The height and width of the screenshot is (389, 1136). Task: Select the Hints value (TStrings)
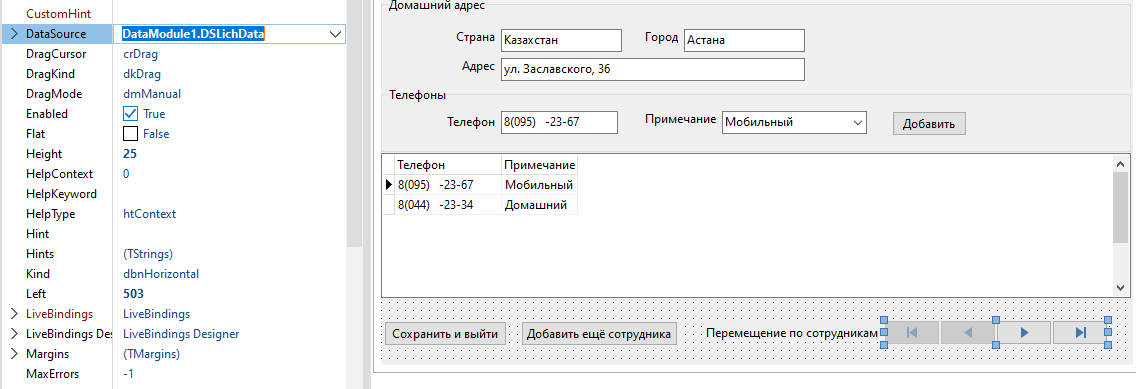[148, 254]
